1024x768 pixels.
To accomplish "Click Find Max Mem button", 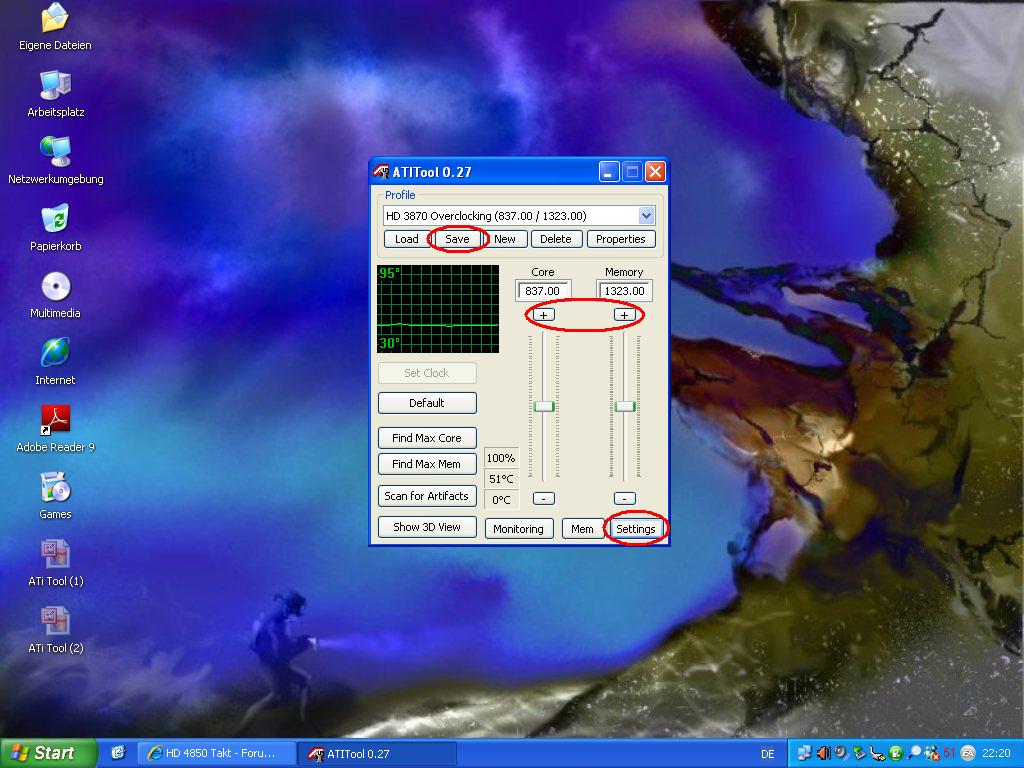I will pyautogui.click(x=427, y=464).
